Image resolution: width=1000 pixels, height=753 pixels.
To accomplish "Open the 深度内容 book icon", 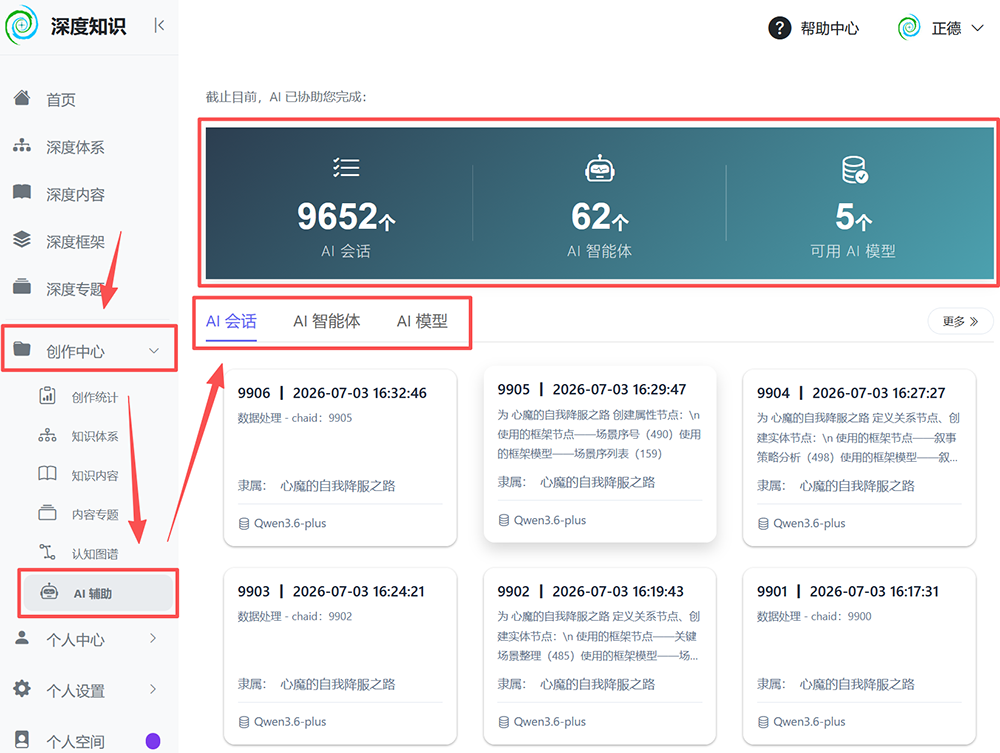I will 22,192.
